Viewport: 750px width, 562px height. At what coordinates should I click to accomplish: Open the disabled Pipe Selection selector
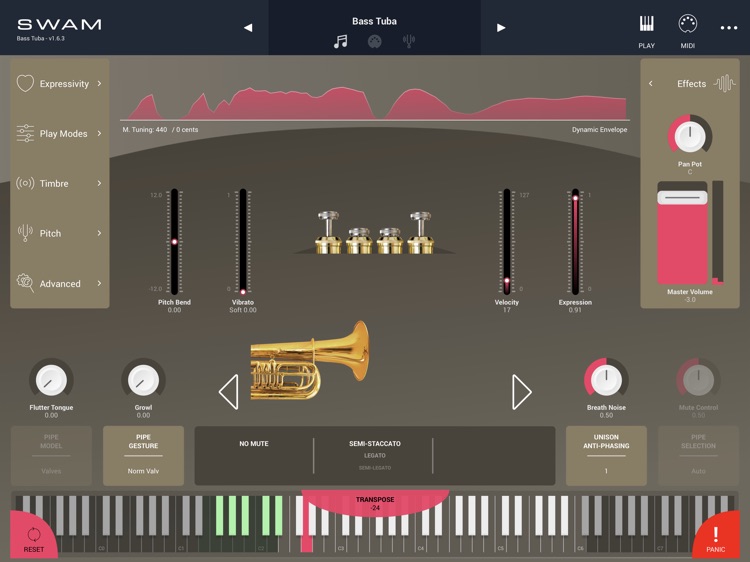coord(698,456)
